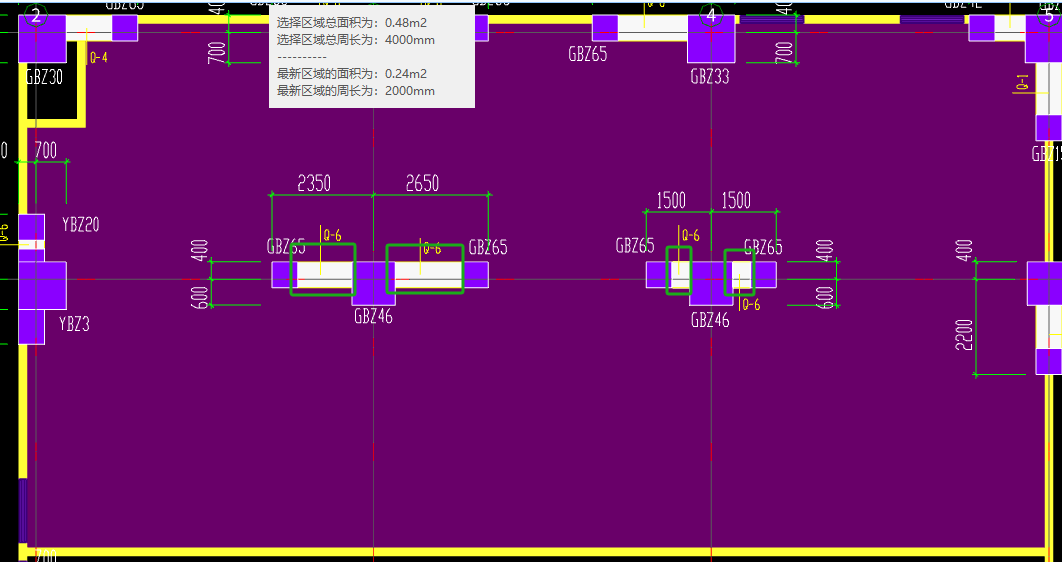Select the GBZ65 label beside GBZ33

pos(588,55)
